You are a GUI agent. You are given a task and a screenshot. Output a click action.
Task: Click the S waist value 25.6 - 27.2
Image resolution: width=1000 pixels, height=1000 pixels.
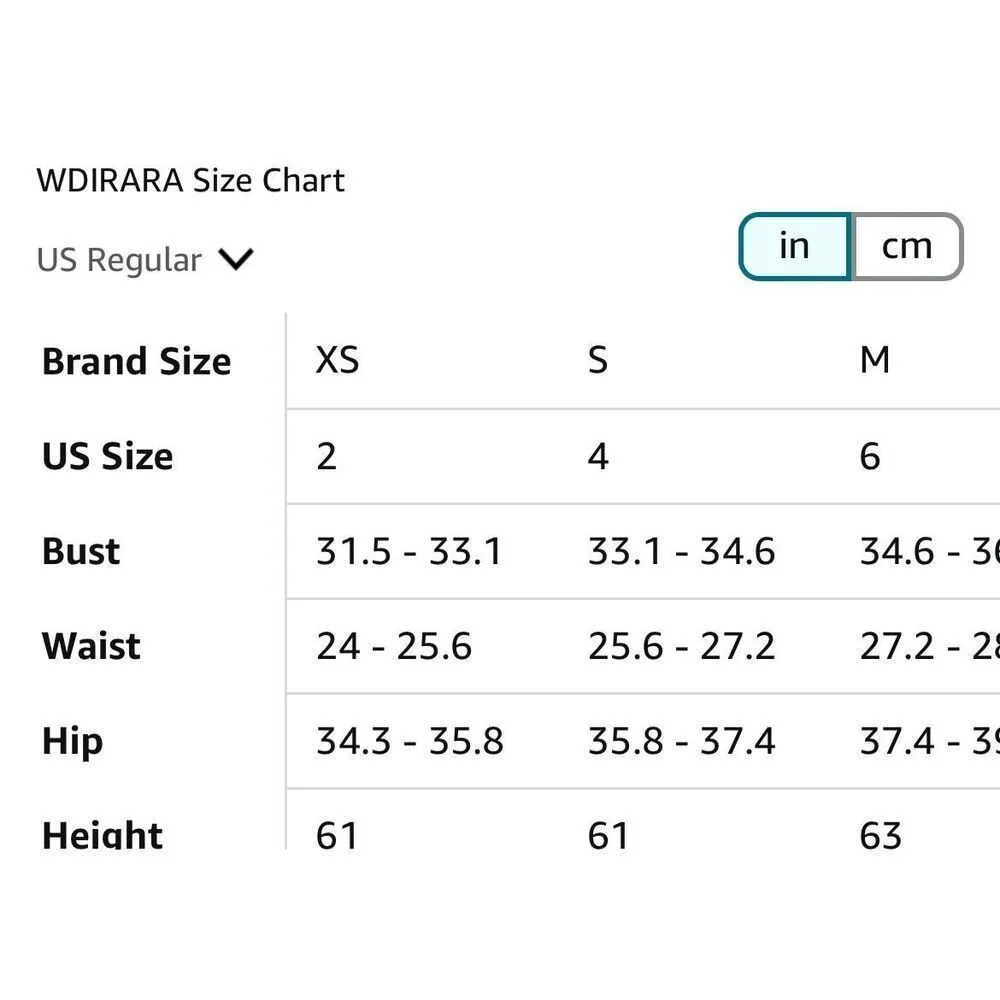click(x=681, y=646)
